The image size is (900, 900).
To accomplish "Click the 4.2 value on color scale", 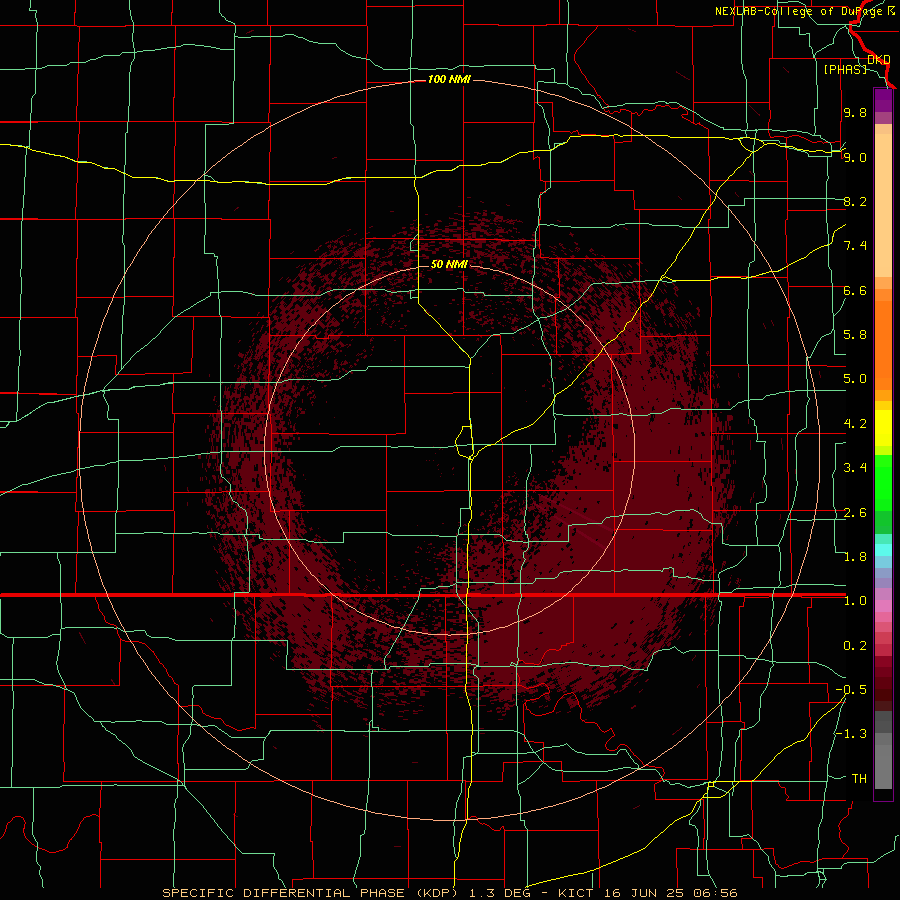I will tap(855, 424).
